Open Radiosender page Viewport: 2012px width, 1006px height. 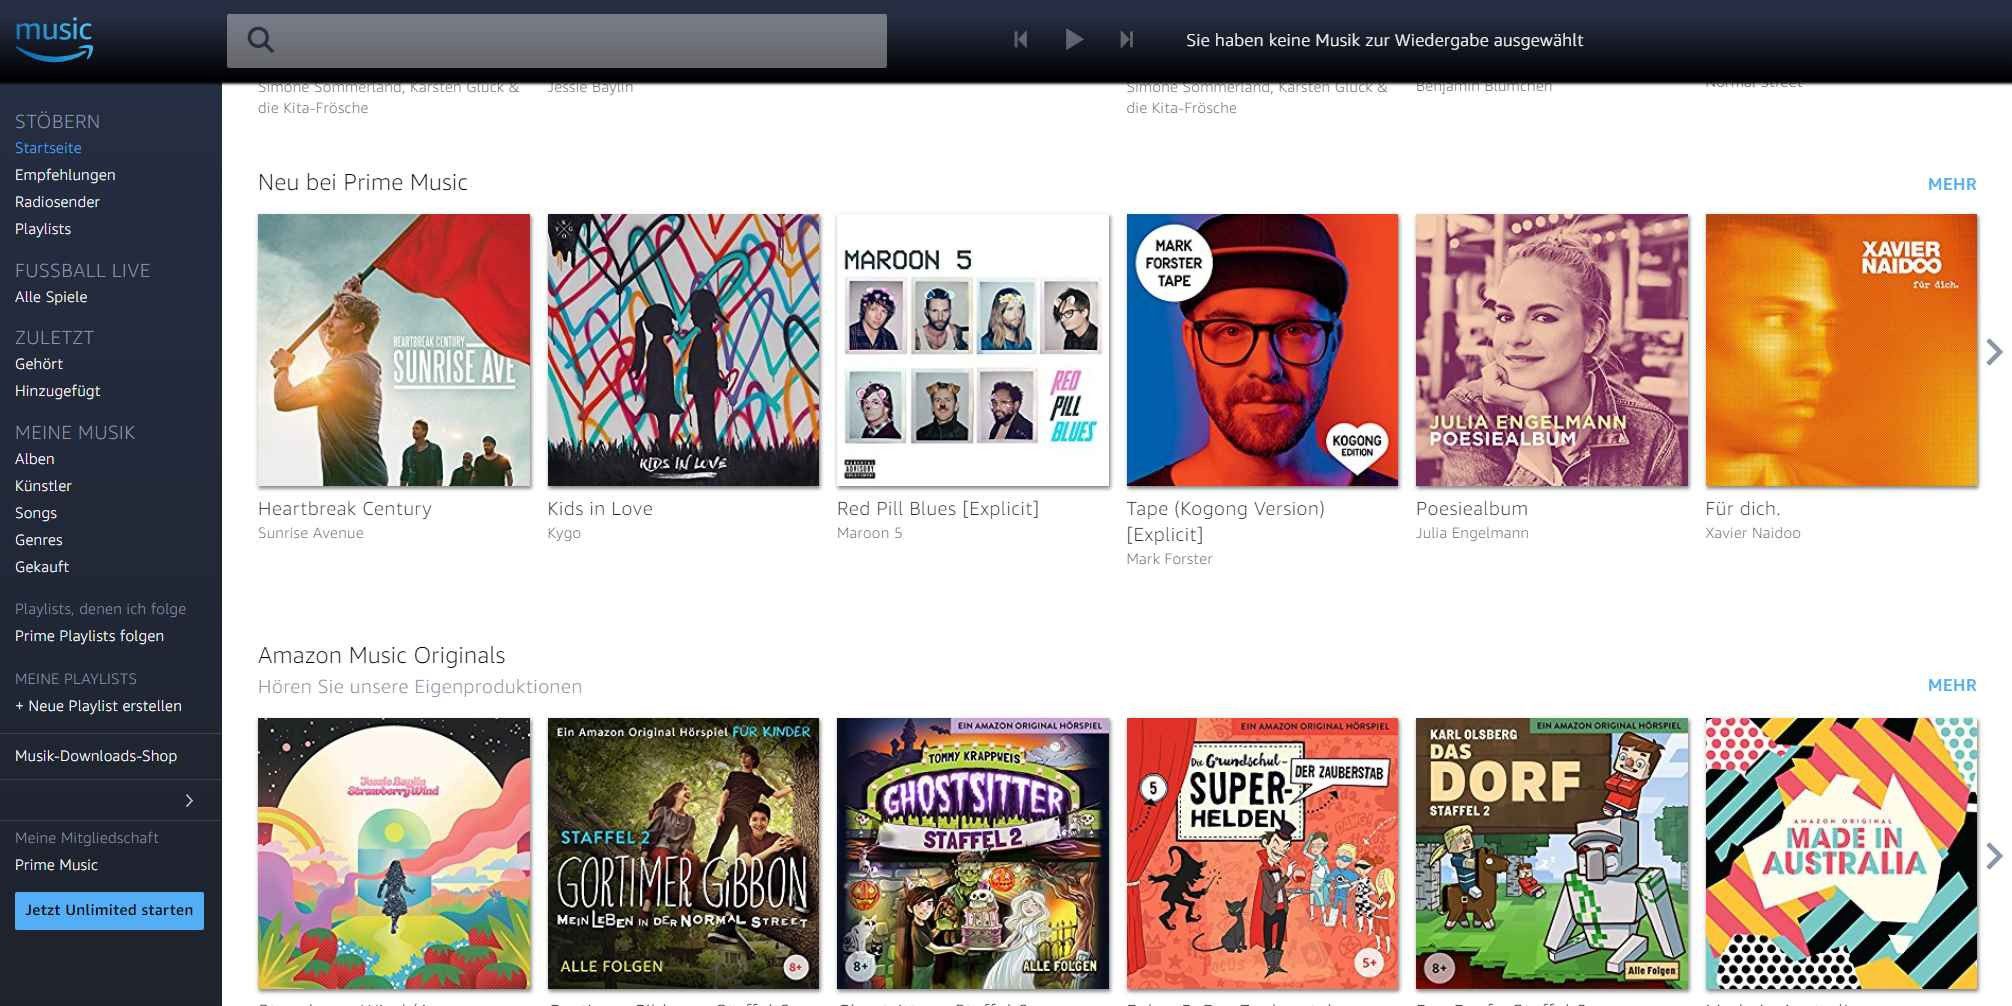click(57, 202)
